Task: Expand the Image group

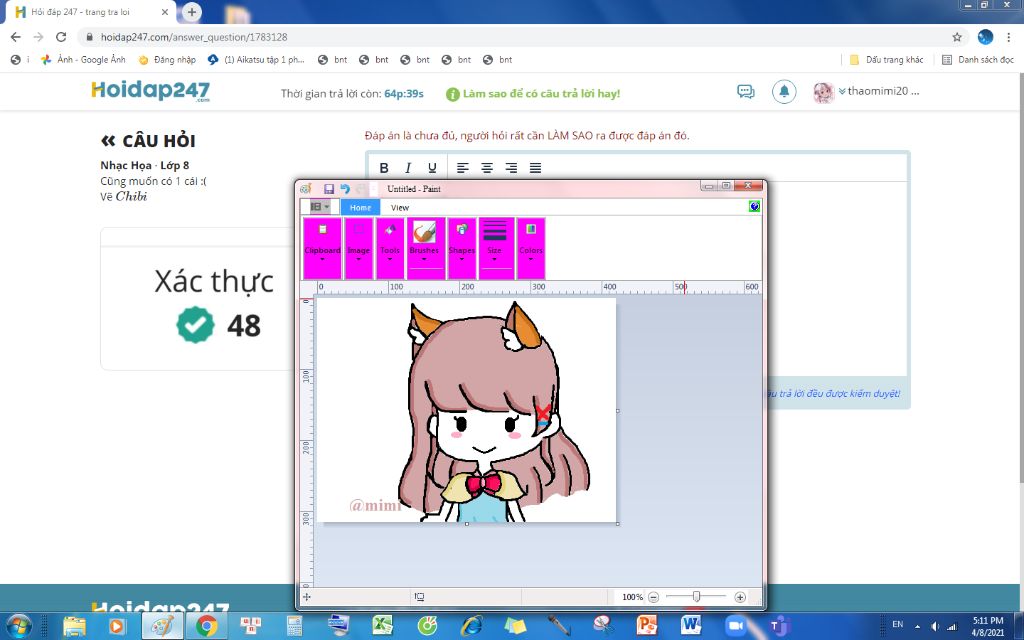Action: (359, 249)
